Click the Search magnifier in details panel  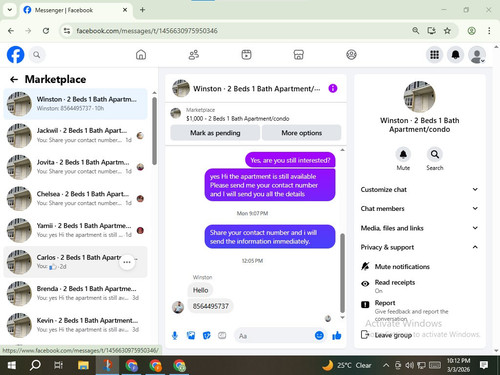point(435,154)
